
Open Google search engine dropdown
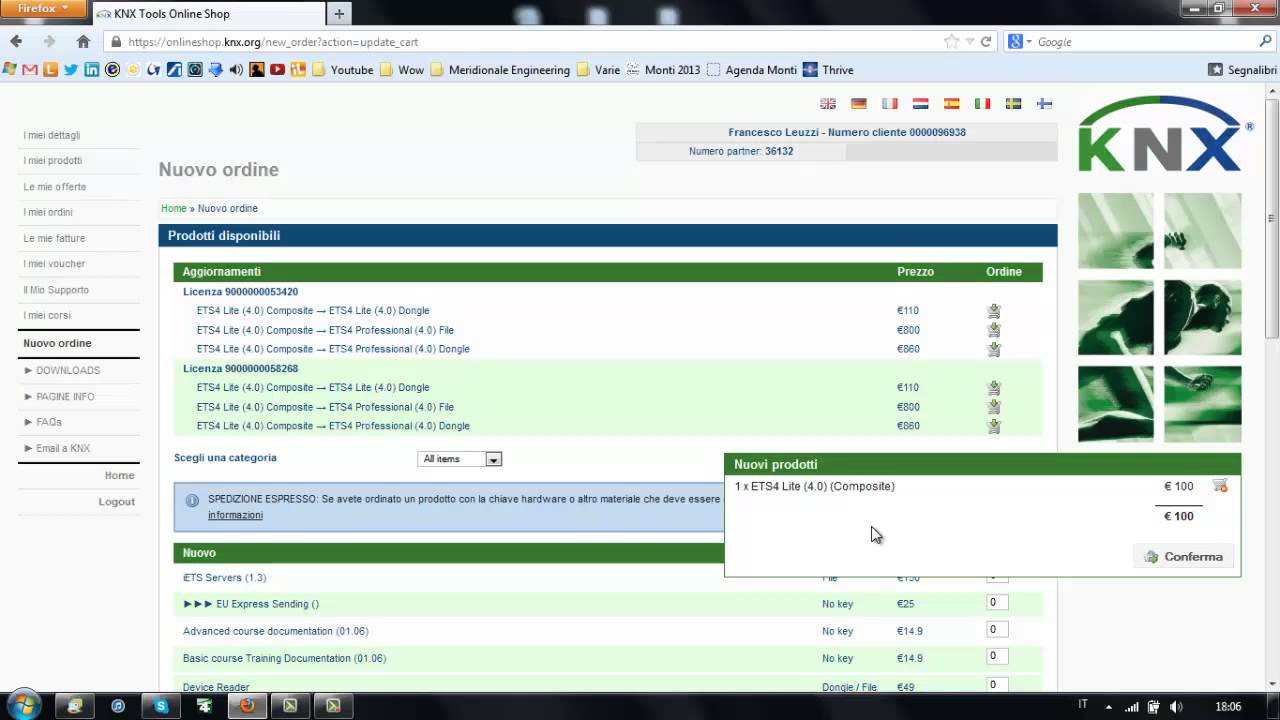[1020, 42]
